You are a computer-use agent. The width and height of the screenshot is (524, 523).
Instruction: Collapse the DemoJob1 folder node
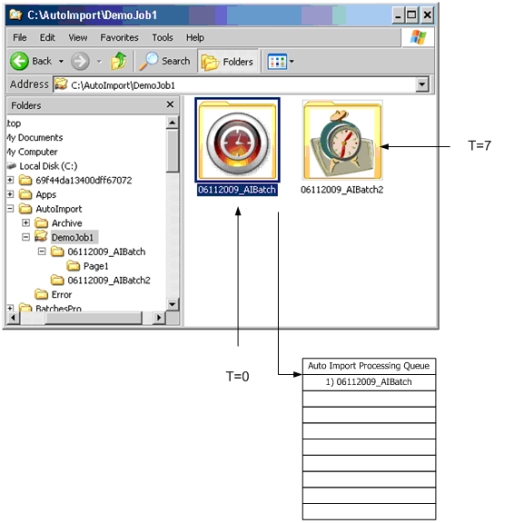[x=26, y=237]
